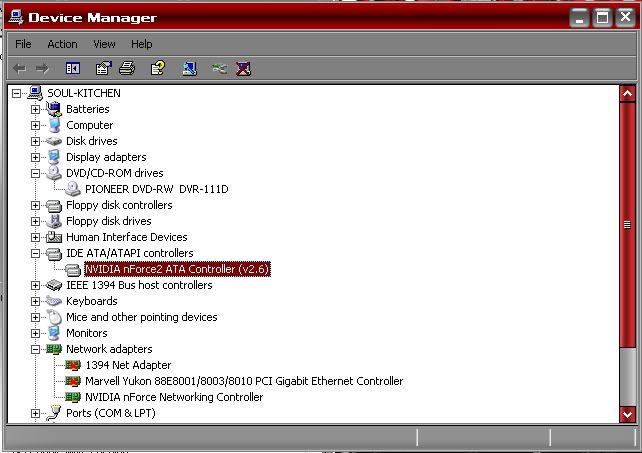Click the PIONEER DVD-RW drive icon
The height and width of the screenshot is (453, 642).
[x=73, y=189]
